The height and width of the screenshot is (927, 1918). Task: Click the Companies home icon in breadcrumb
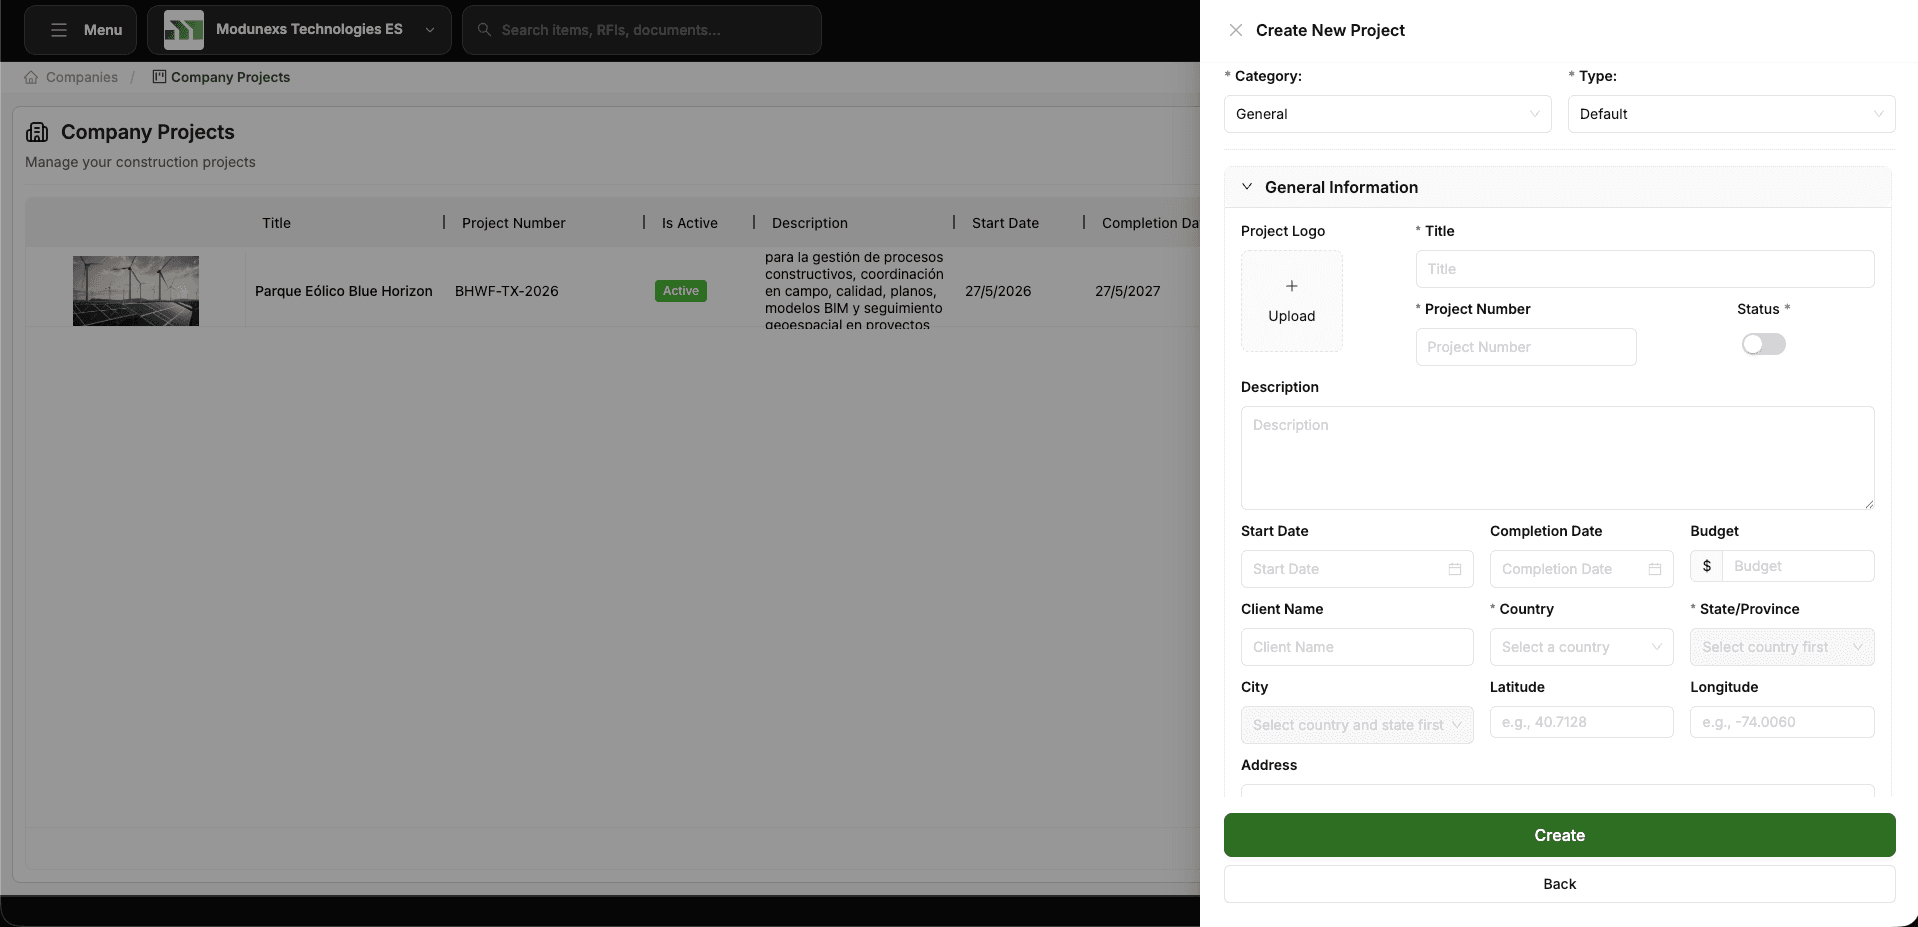(31, 77)
